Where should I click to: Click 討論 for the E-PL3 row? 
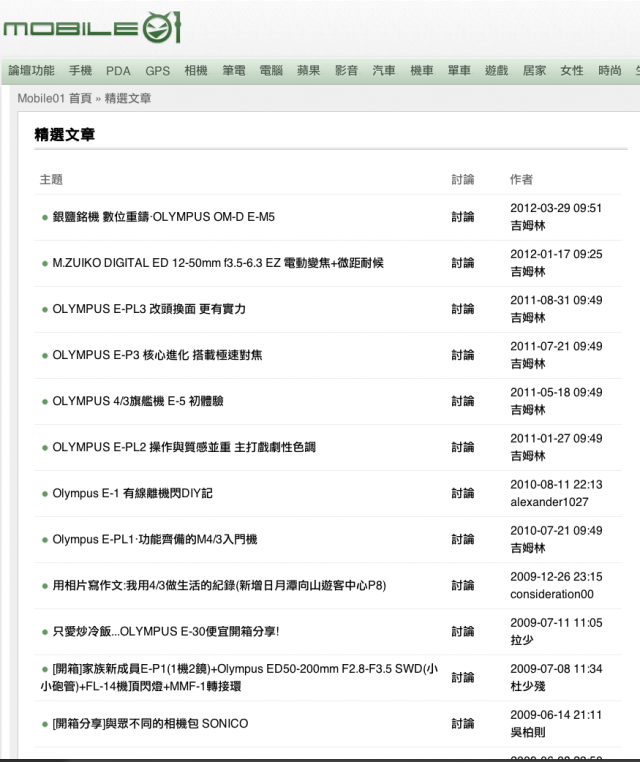462,309
